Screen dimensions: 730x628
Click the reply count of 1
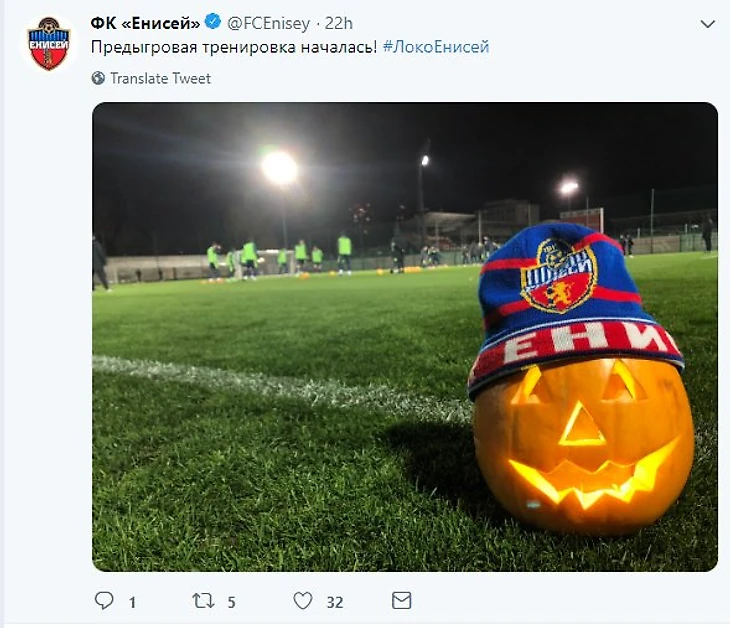click(x=132, y=602)
